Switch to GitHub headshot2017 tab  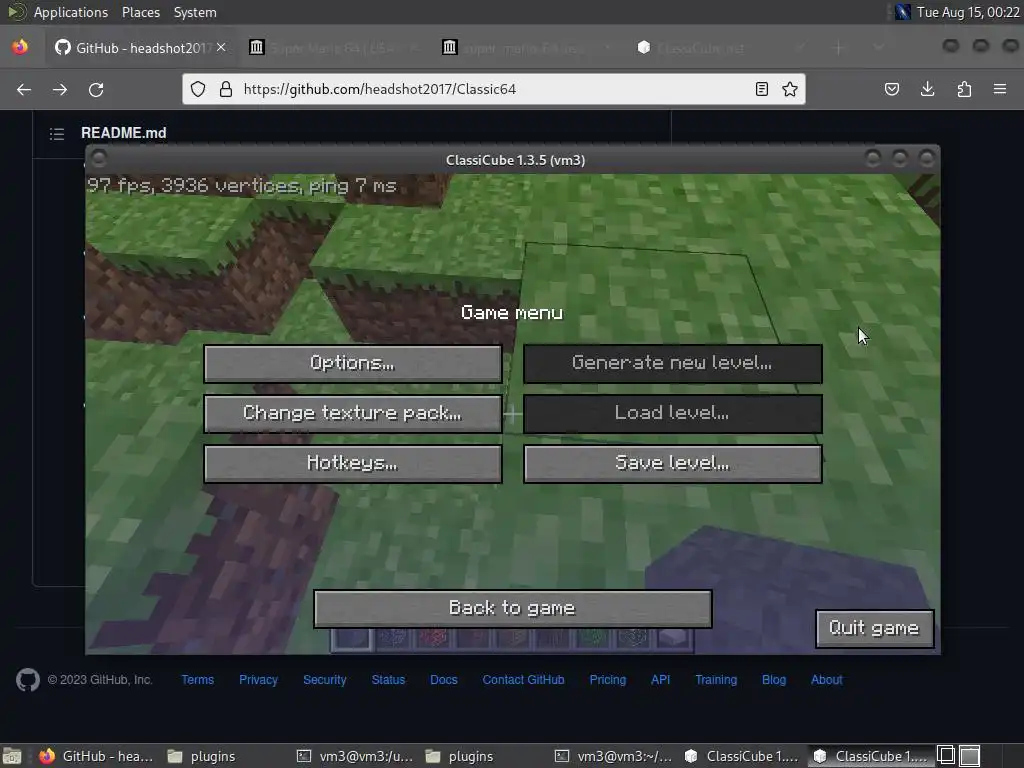point(140,48)
